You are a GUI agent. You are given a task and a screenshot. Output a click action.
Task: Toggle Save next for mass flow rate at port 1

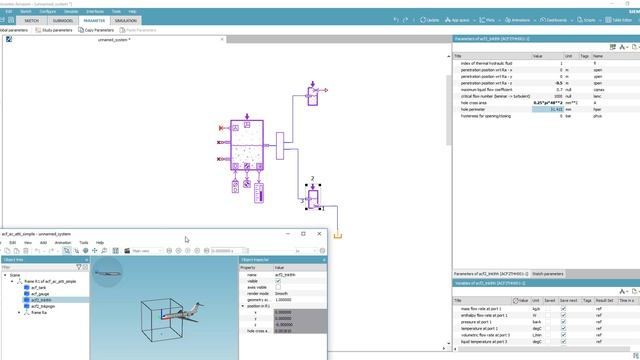563,309
